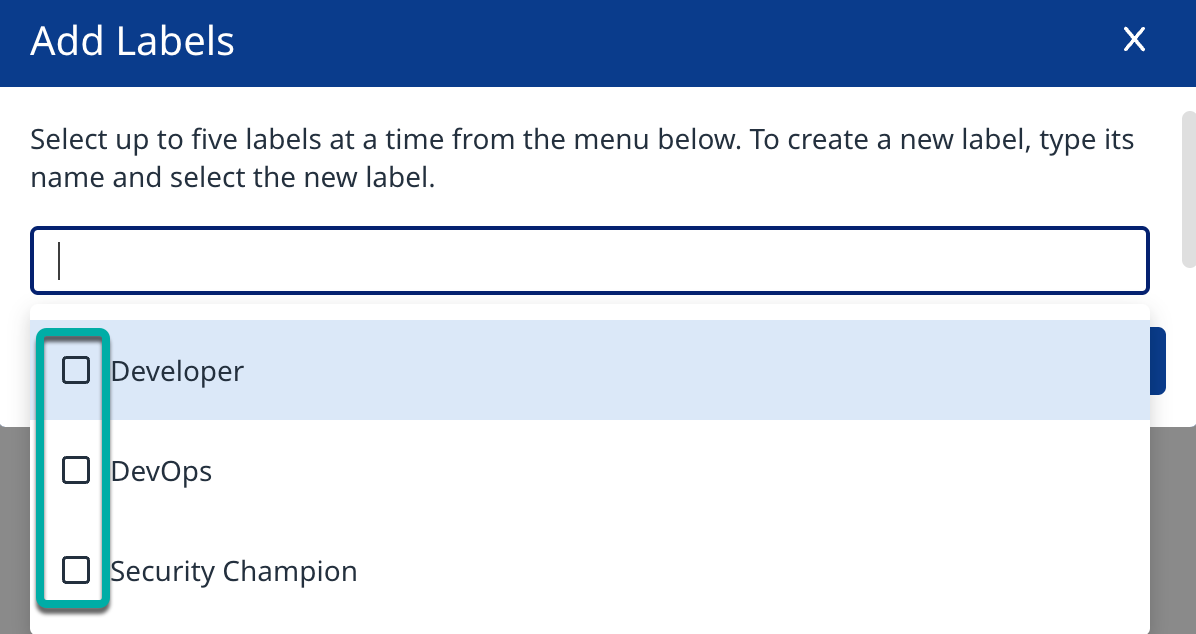Close the Add Labels dialog

coord(1133,40)
